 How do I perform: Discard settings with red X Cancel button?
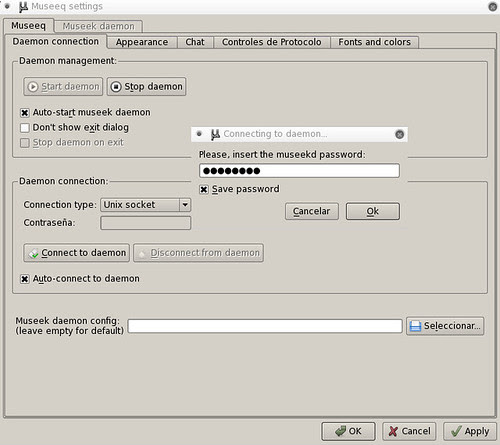pyautogui.click(x=410, y=431)
